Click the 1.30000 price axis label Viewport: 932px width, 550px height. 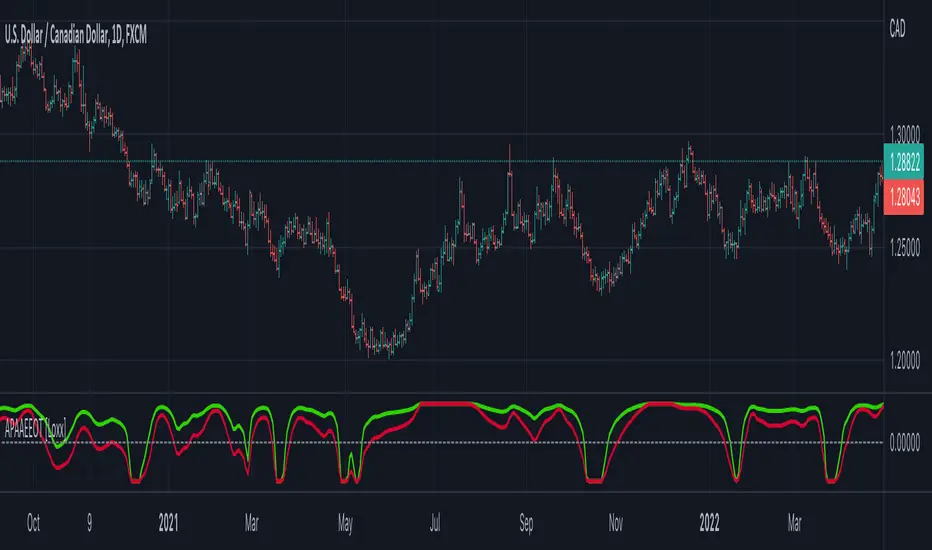(x=905, y=134)
